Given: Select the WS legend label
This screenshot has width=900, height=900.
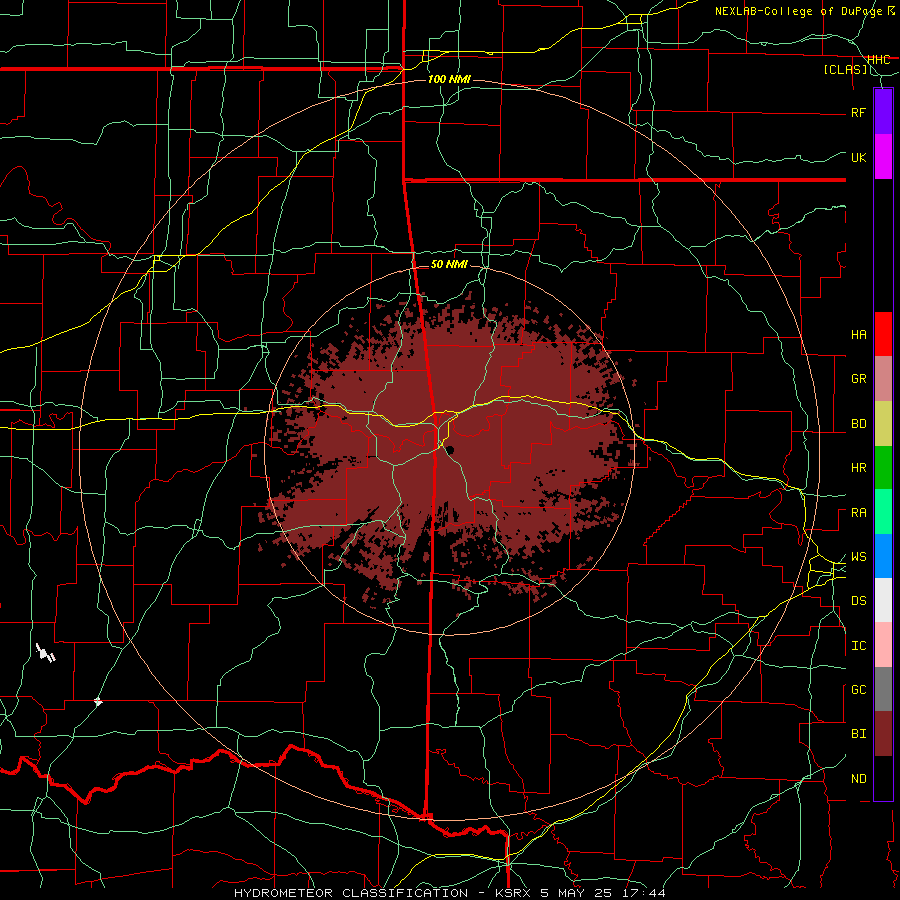Looking at the screenshot, I should pos(859,557).
